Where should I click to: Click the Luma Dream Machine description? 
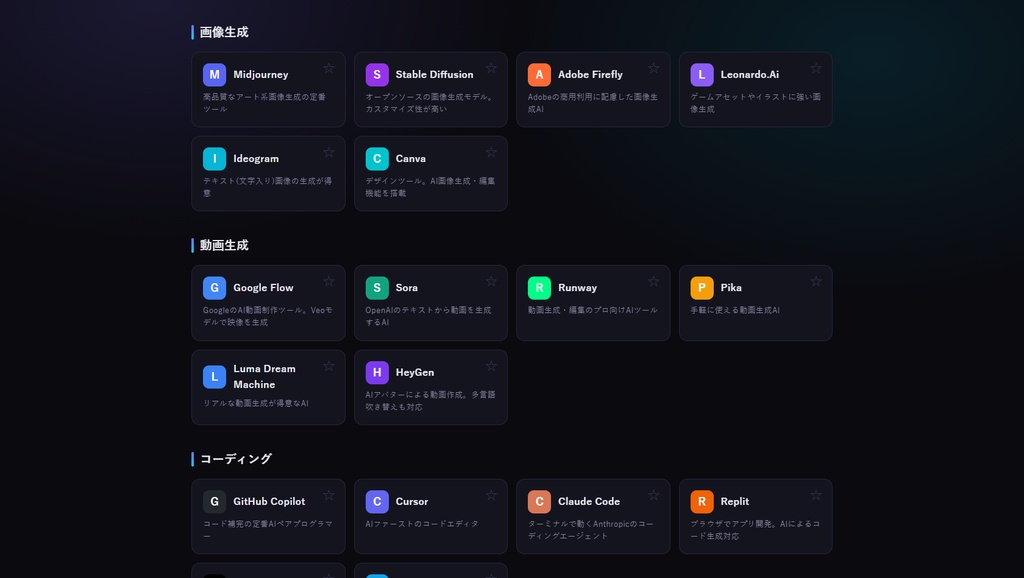255,404
